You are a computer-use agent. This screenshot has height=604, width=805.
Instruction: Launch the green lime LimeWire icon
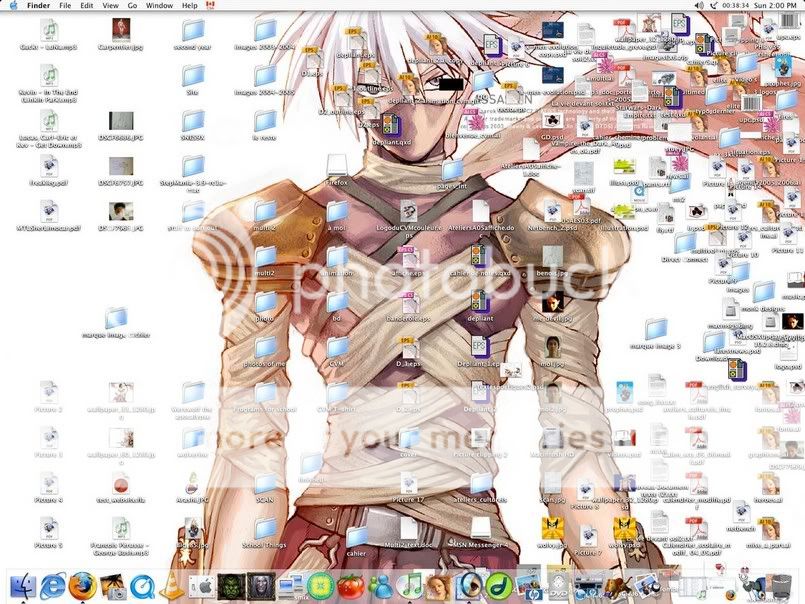[321, 587]
